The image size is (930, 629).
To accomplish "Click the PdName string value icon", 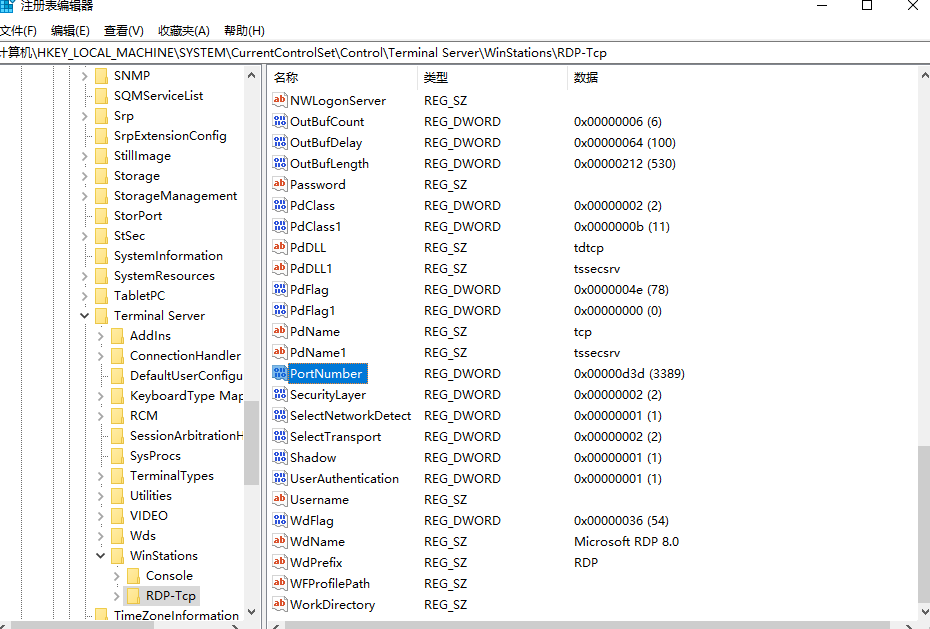I will (x=280, y=331).
